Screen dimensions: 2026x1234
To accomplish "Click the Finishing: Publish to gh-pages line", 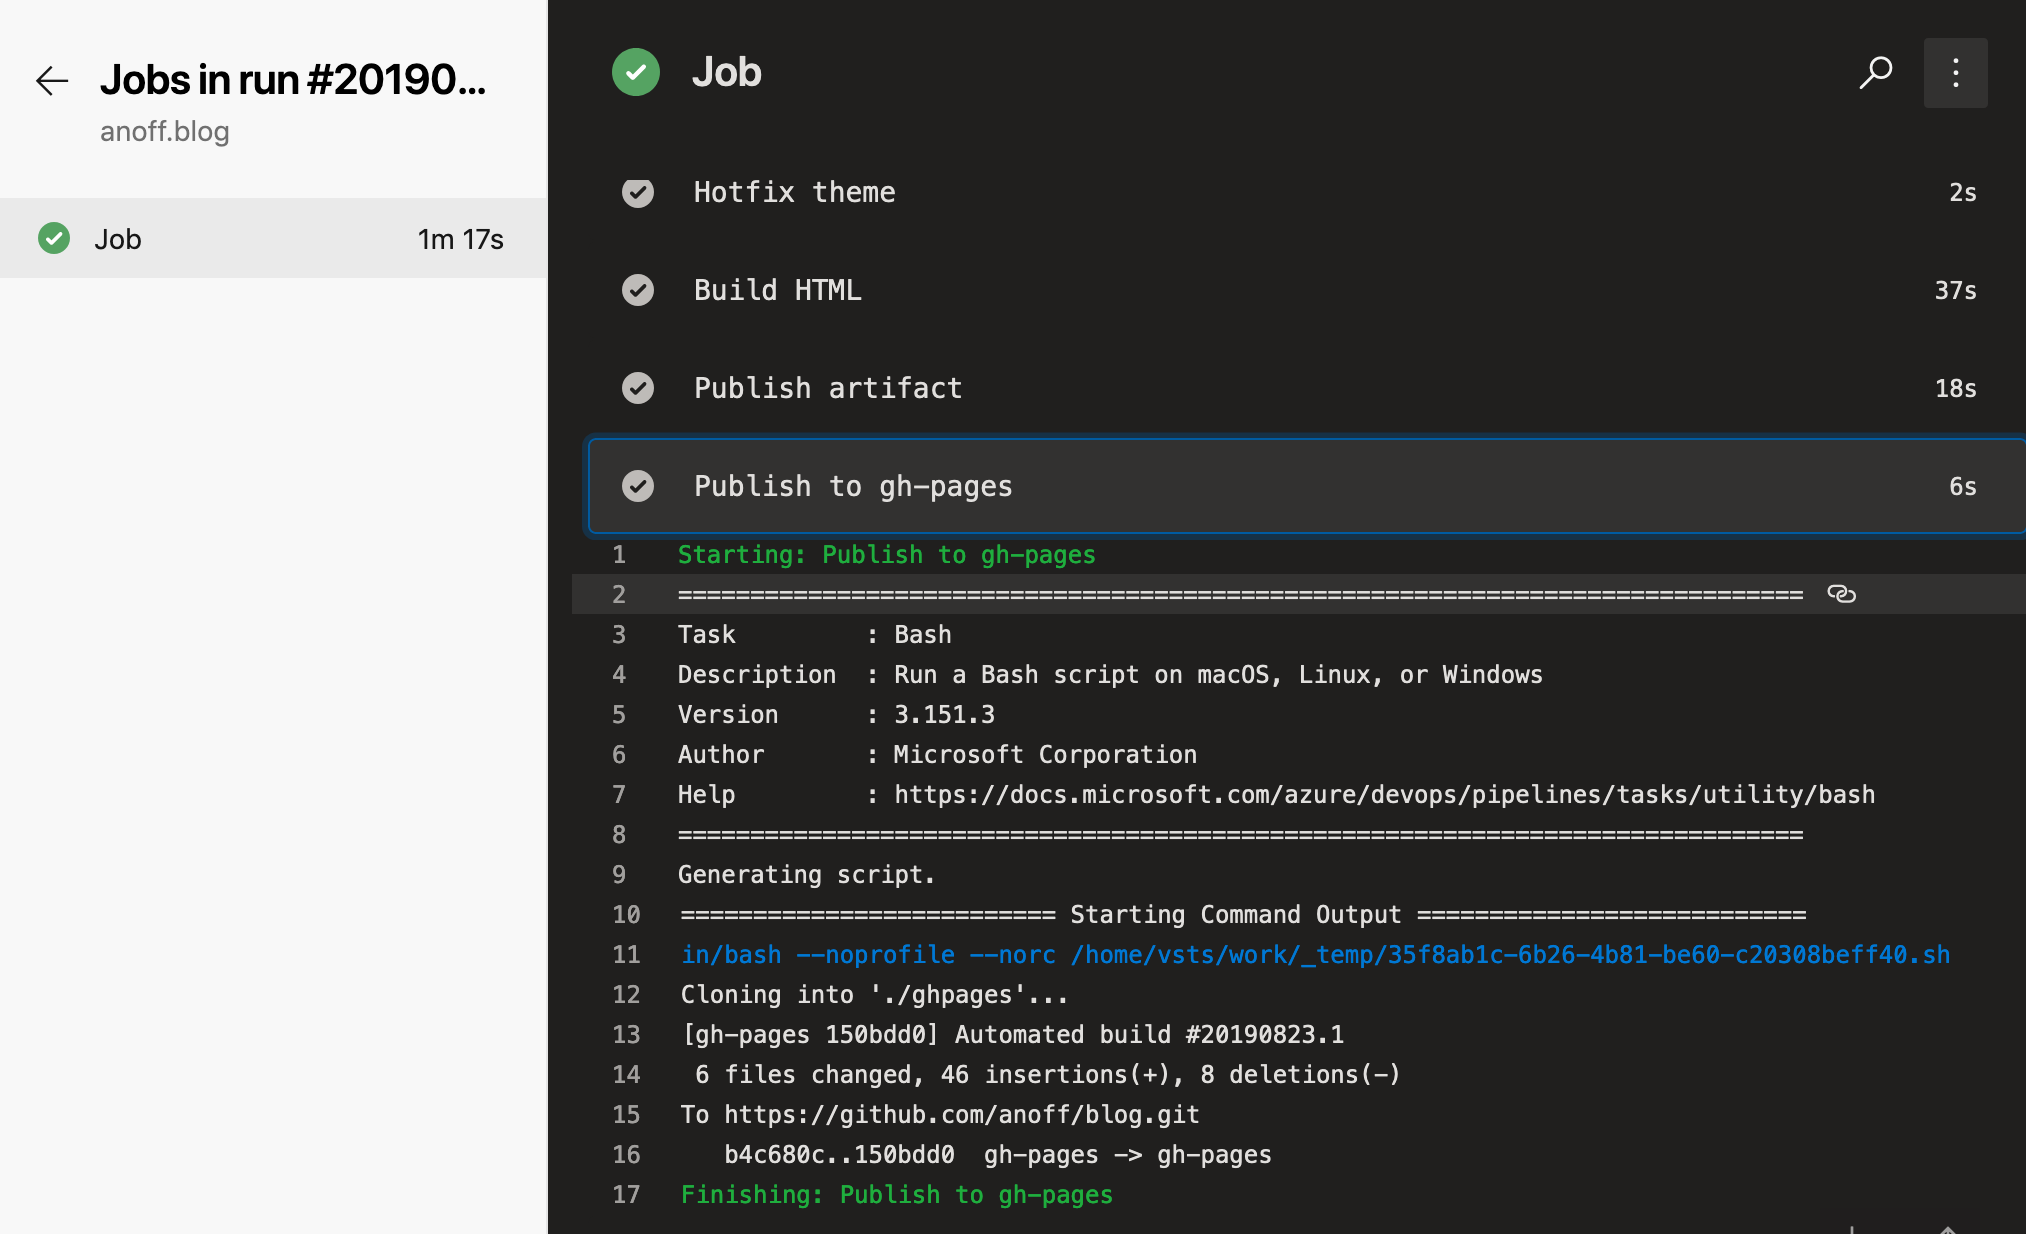I will pos(896,1194).
